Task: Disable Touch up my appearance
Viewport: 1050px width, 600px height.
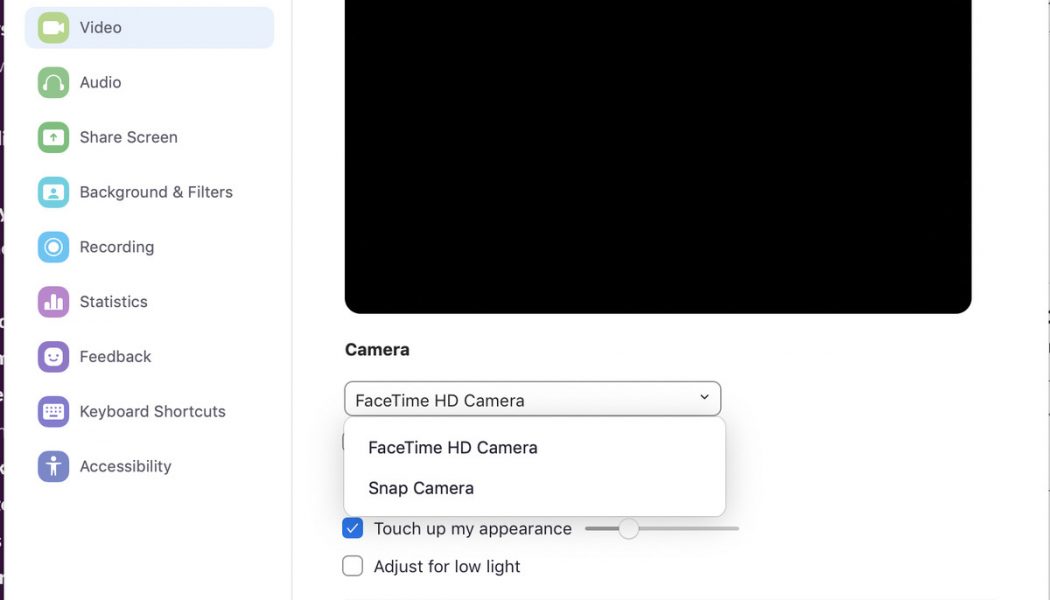Action: (x=352, y=528)
